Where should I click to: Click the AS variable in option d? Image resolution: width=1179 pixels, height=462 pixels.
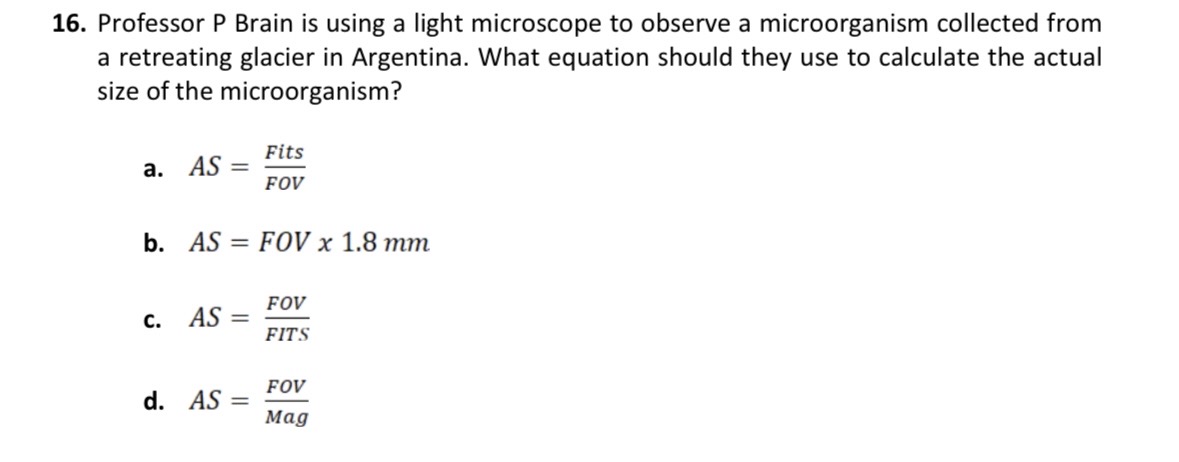coord(205,401)
